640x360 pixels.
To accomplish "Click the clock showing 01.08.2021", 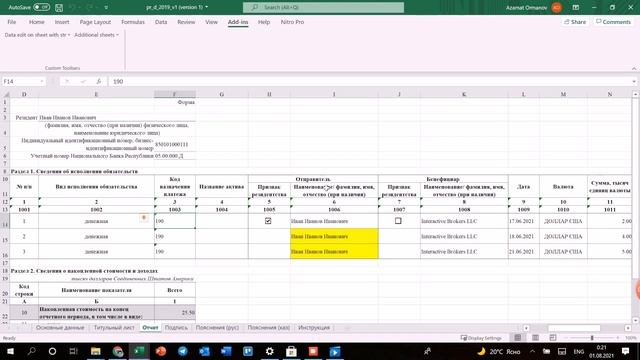I will click(602, 351).
